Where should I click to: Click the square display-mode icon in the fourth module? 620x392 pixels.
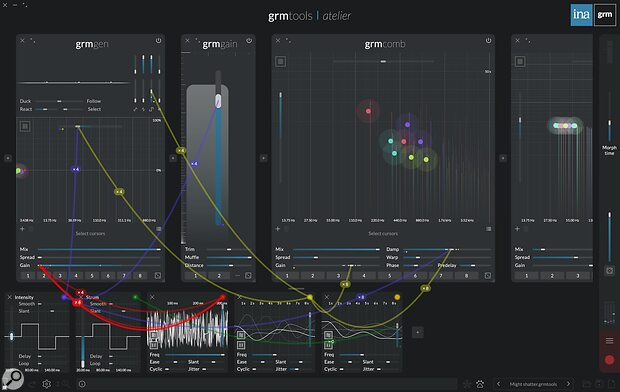[520, 61]
